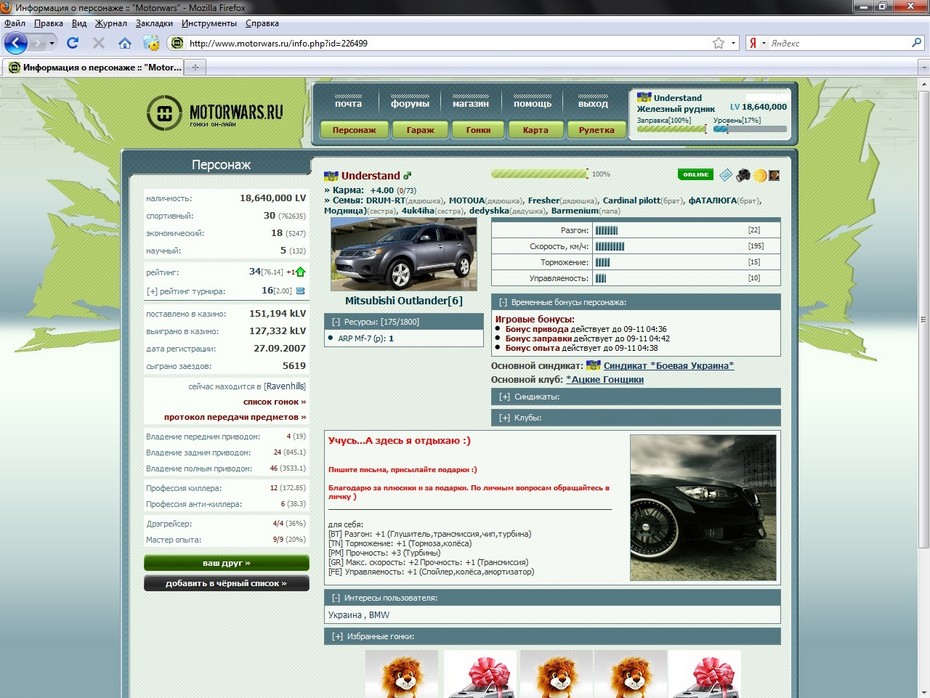The height and width of the screenshot is (698, 930).
Task: Click the Mitsubishi Outlander car thumbnail
Action: [403, 254]
